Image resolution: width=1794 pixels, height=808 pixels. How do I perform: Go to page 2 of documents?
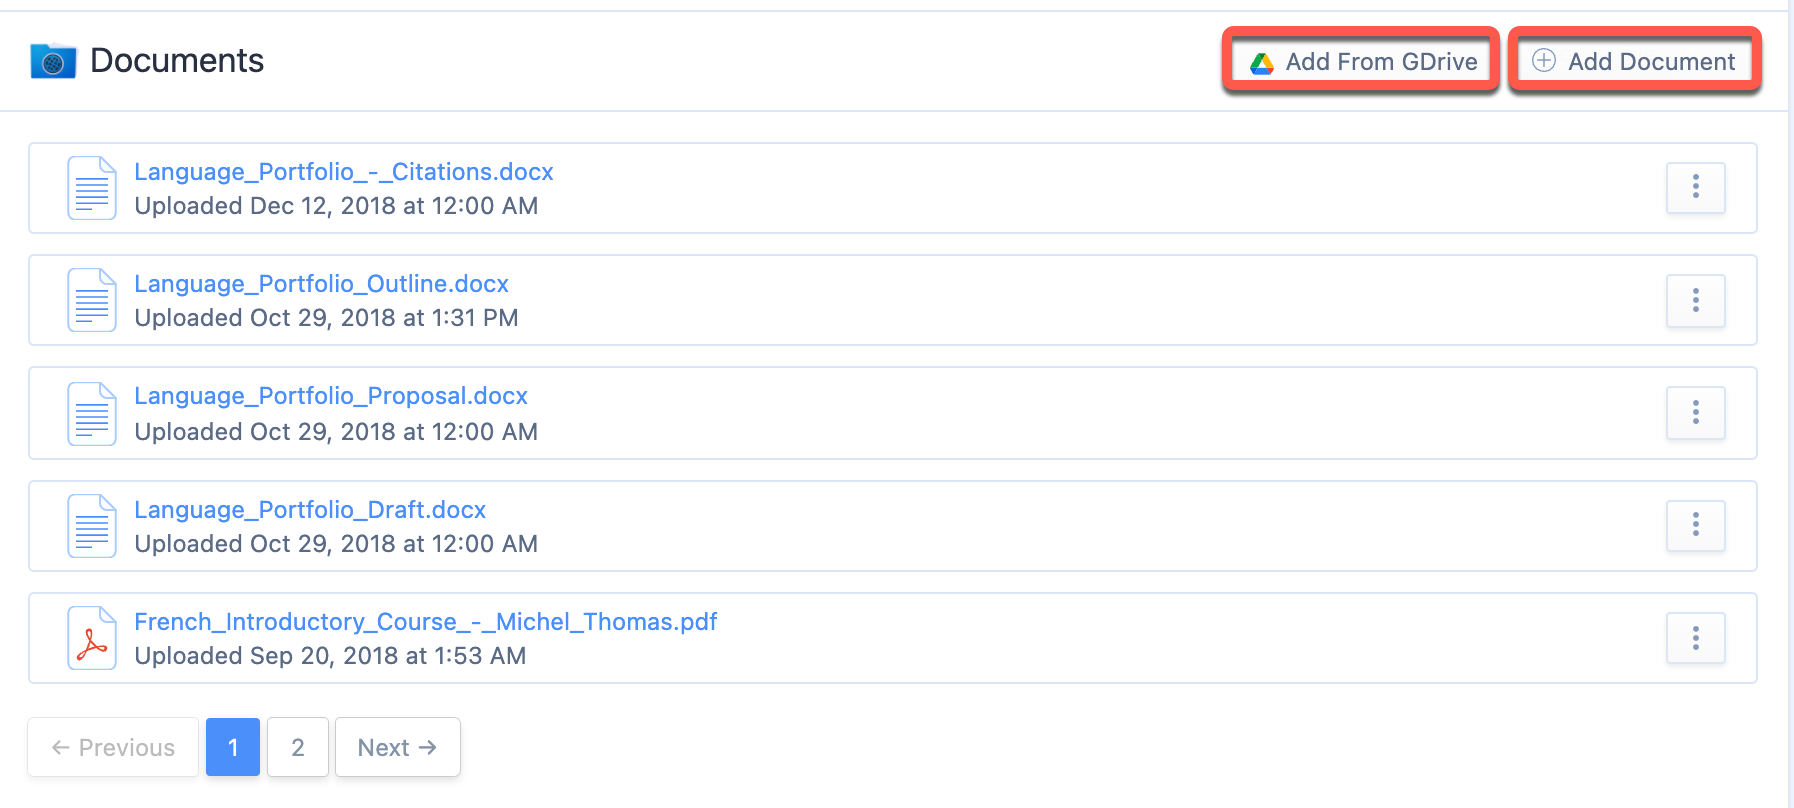click(298, 747)
